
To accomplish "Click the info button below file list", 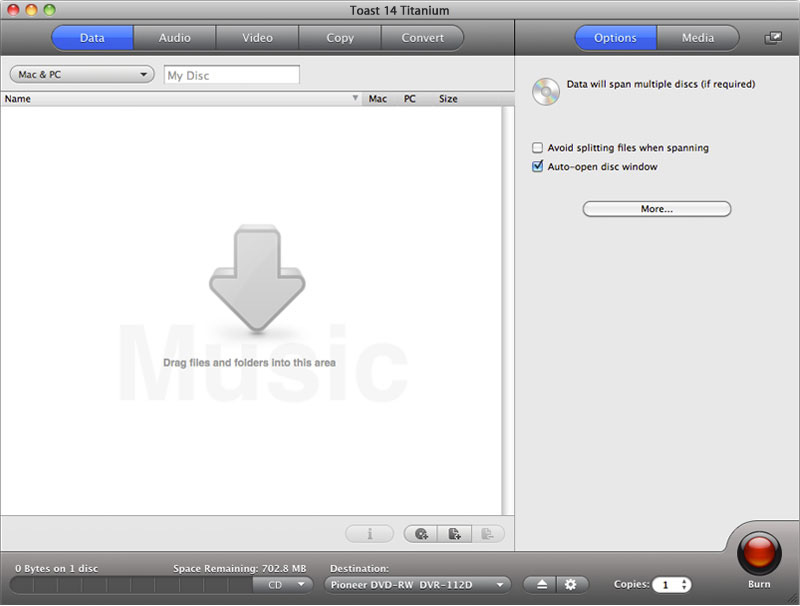I will click(370, 534).
